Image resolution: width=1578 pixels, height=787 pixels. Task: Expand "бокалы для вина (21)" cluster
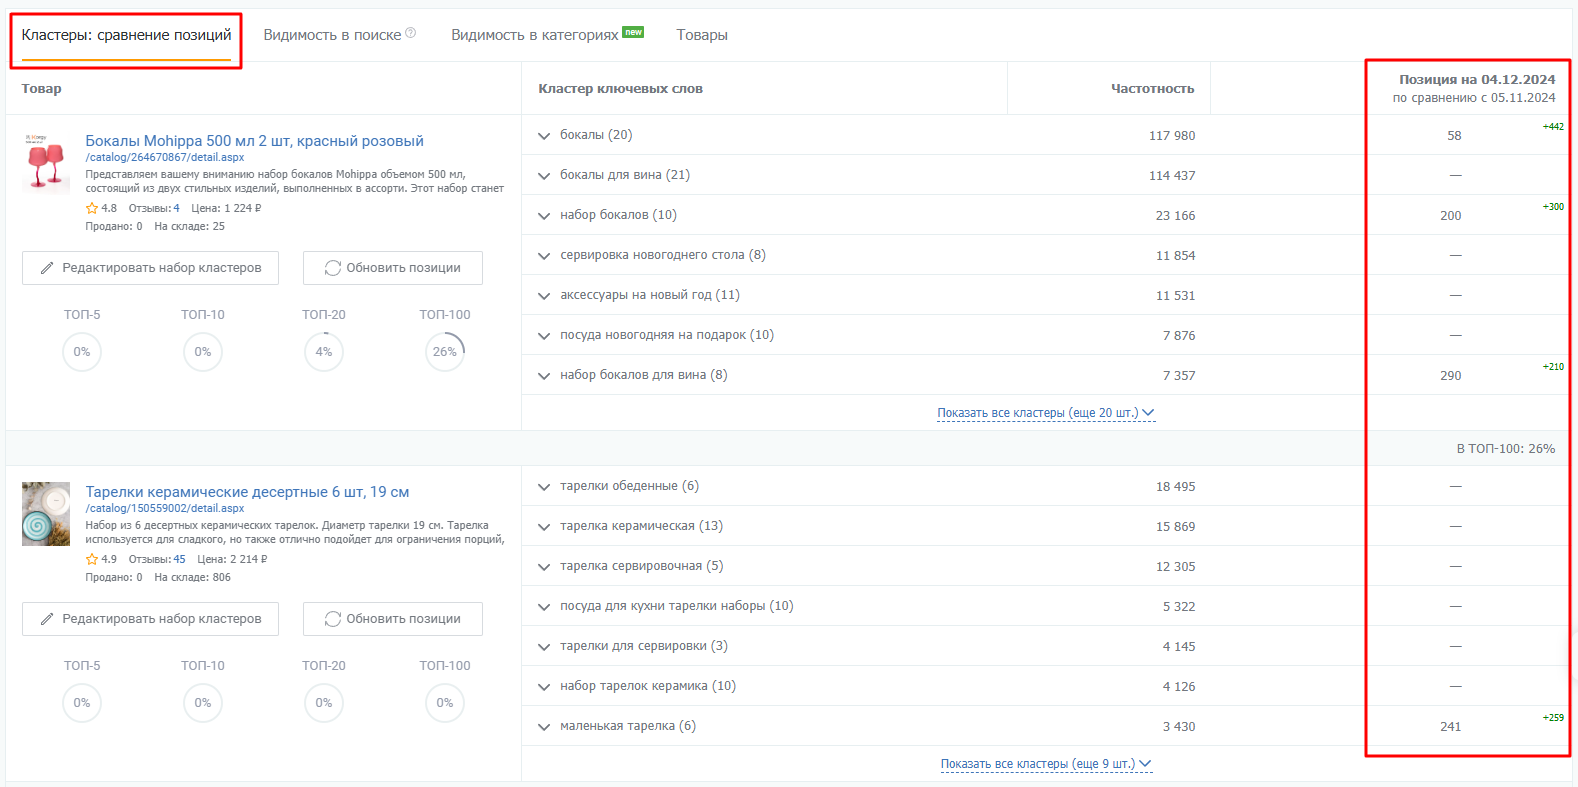[x=544, y=176]
